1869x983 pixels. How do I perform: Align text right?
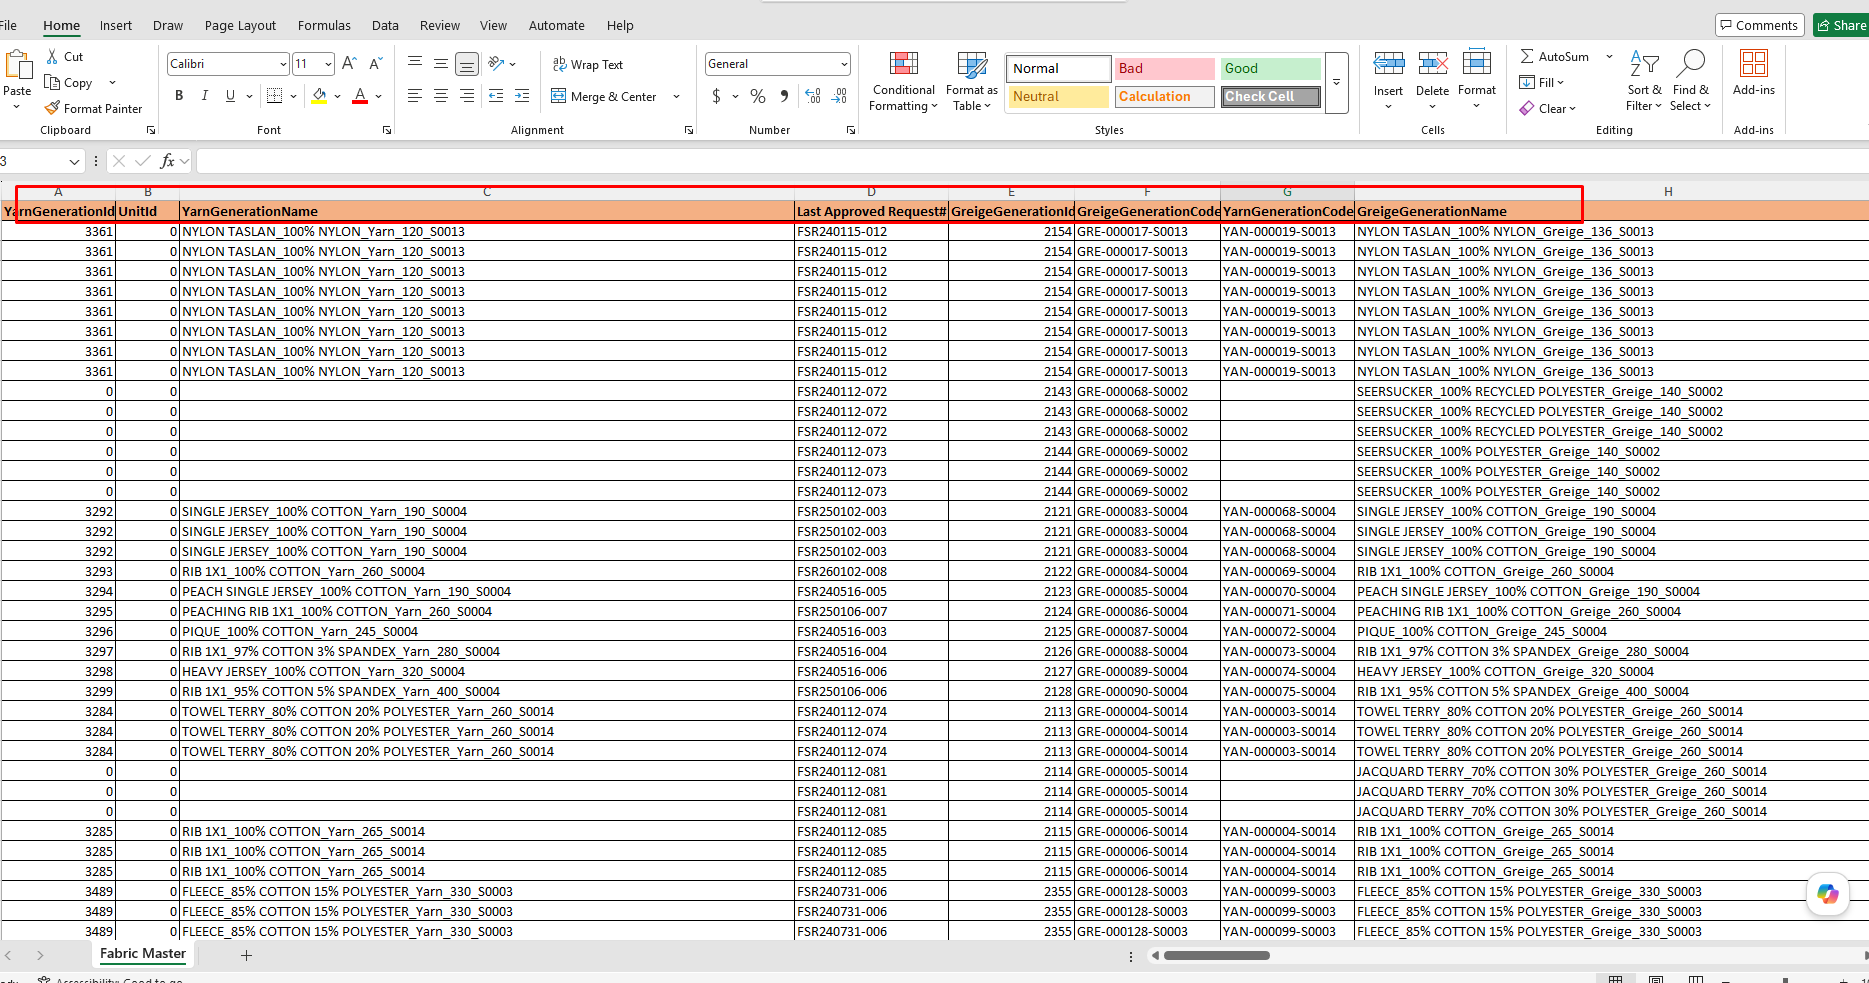pyautogui.click(x=467, y=96)
